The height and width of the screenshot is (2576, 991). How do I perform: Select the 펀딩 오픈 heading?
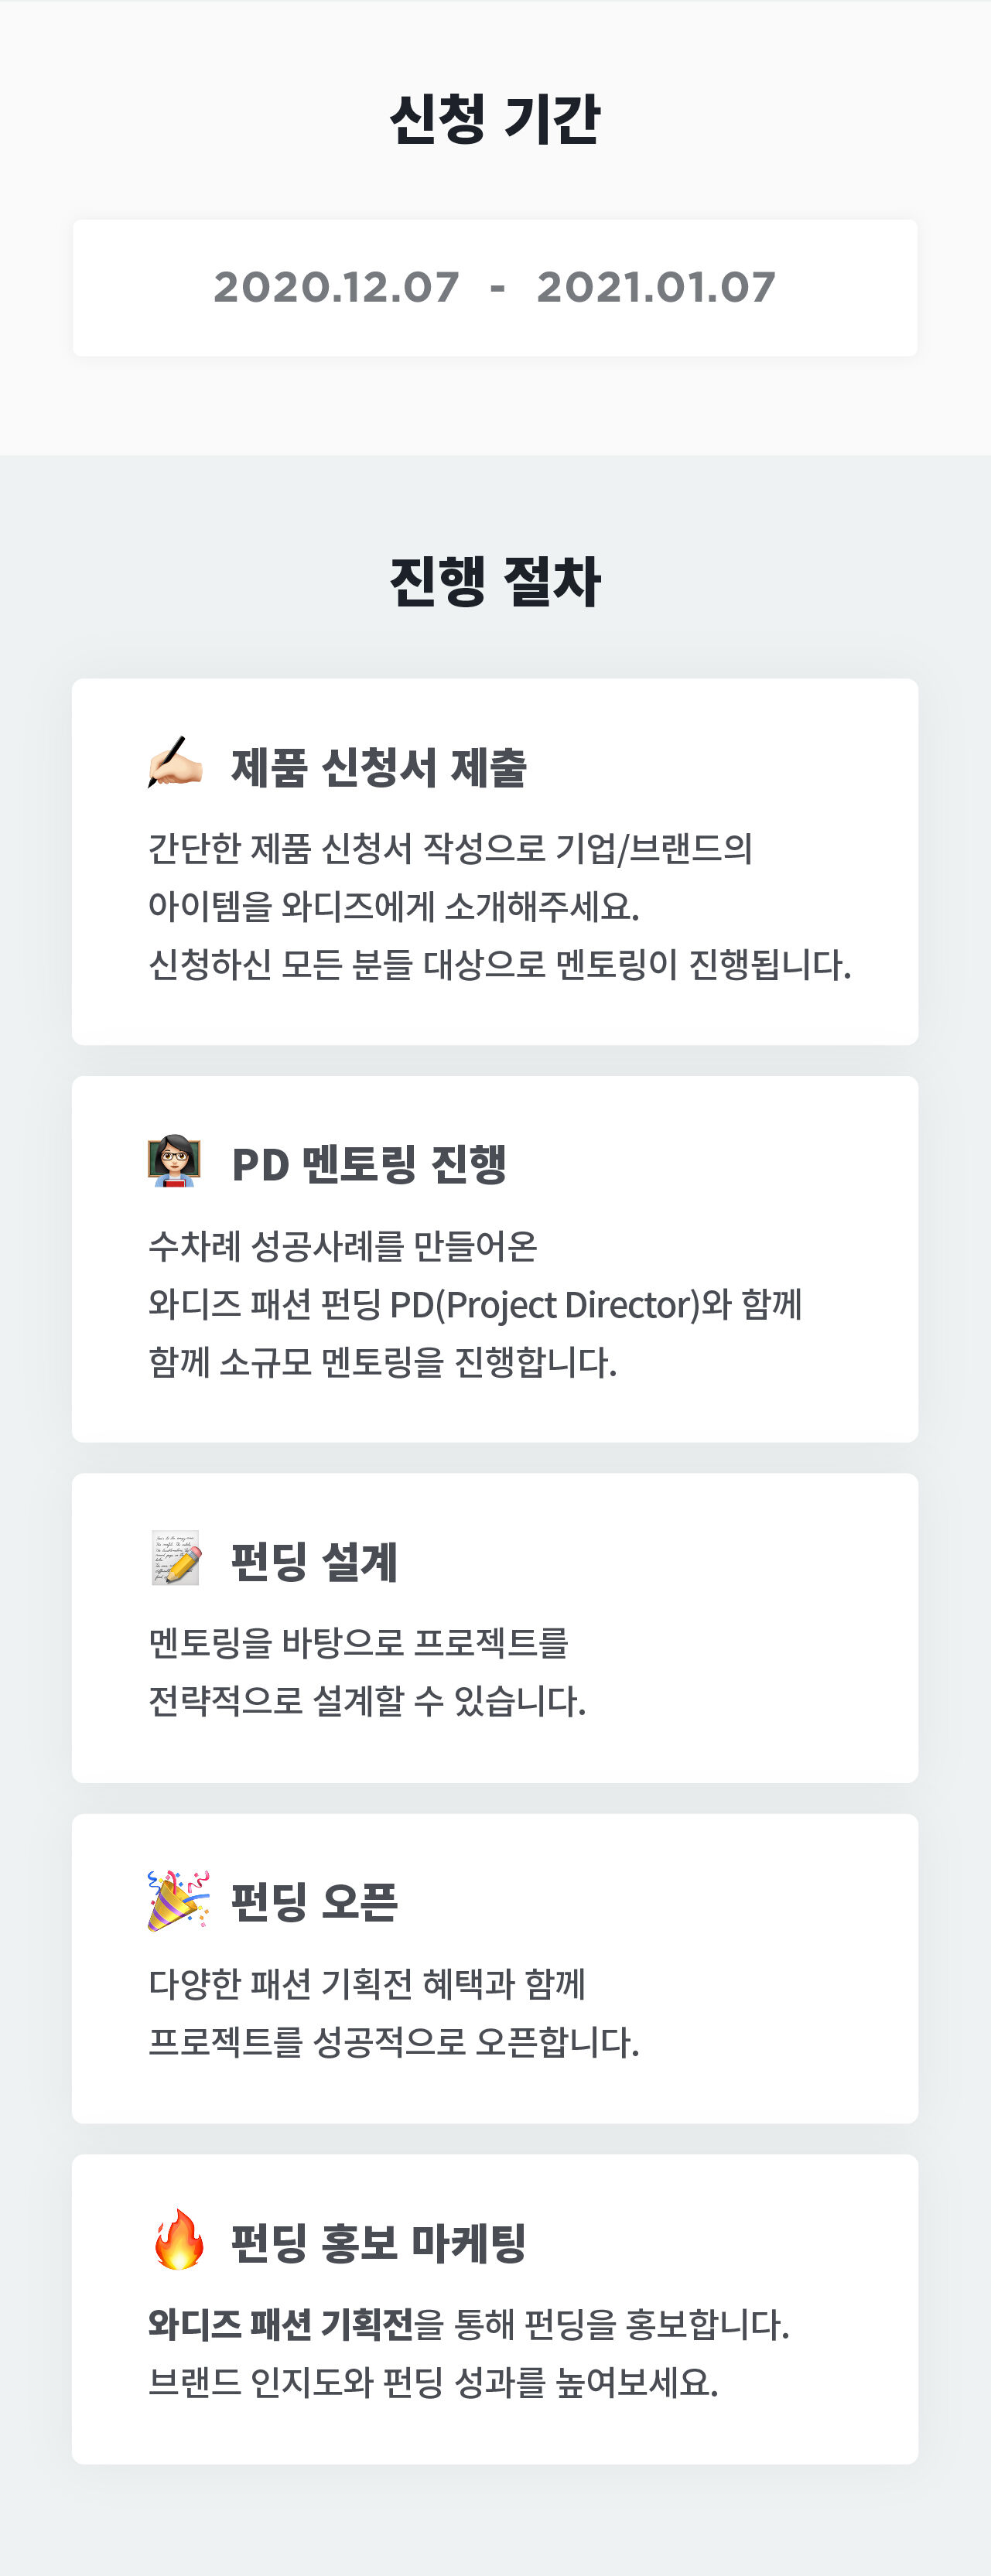click(314, 1902)
